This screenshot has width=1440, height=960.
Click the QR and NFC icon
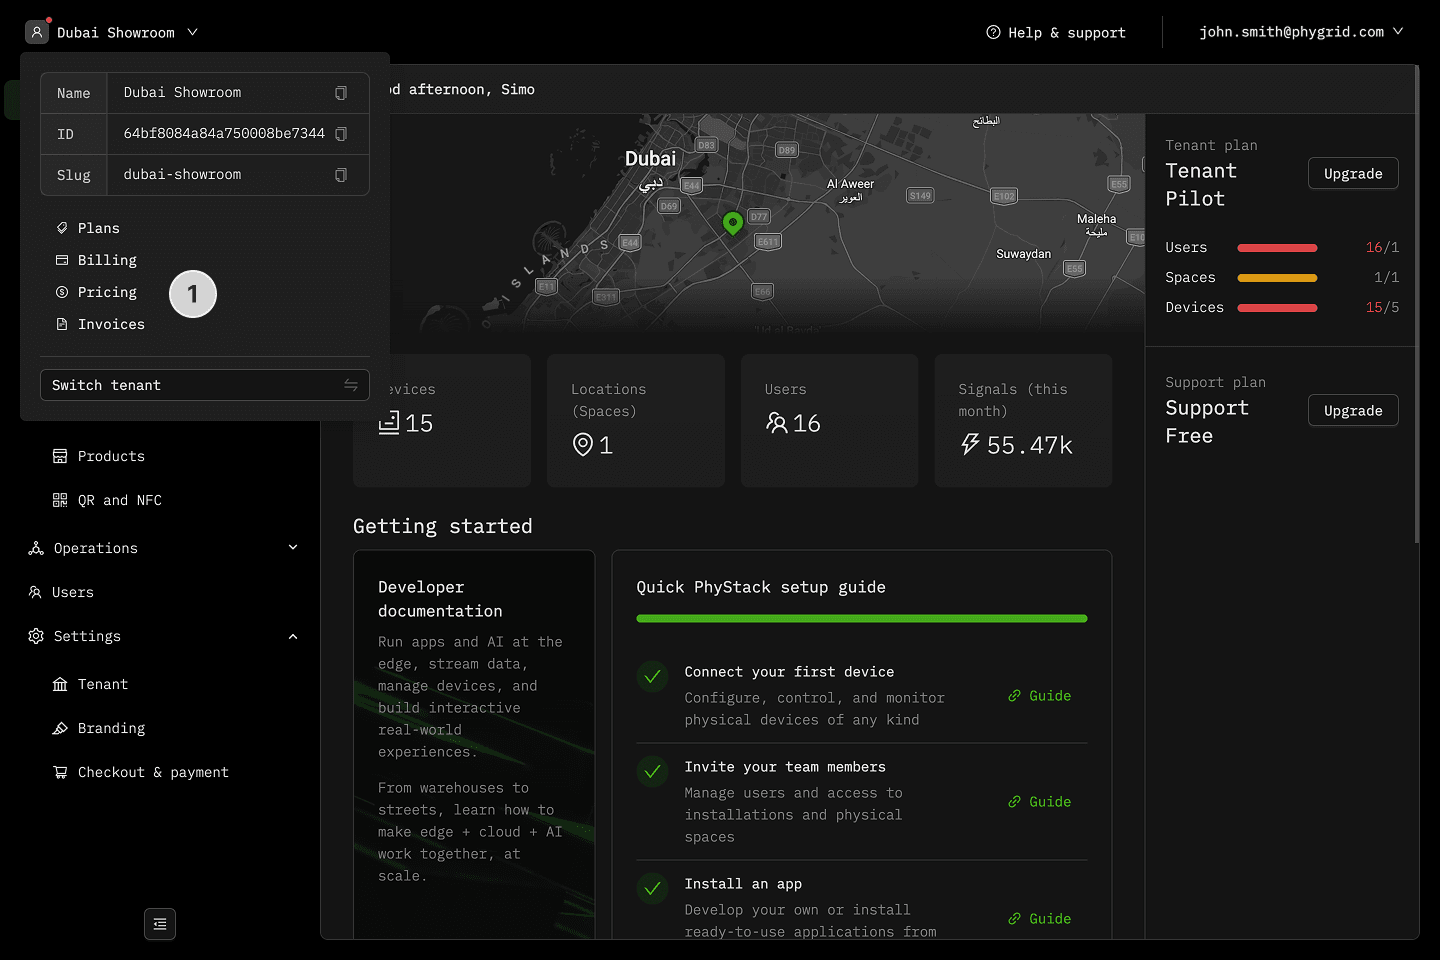tap(60, 500)
